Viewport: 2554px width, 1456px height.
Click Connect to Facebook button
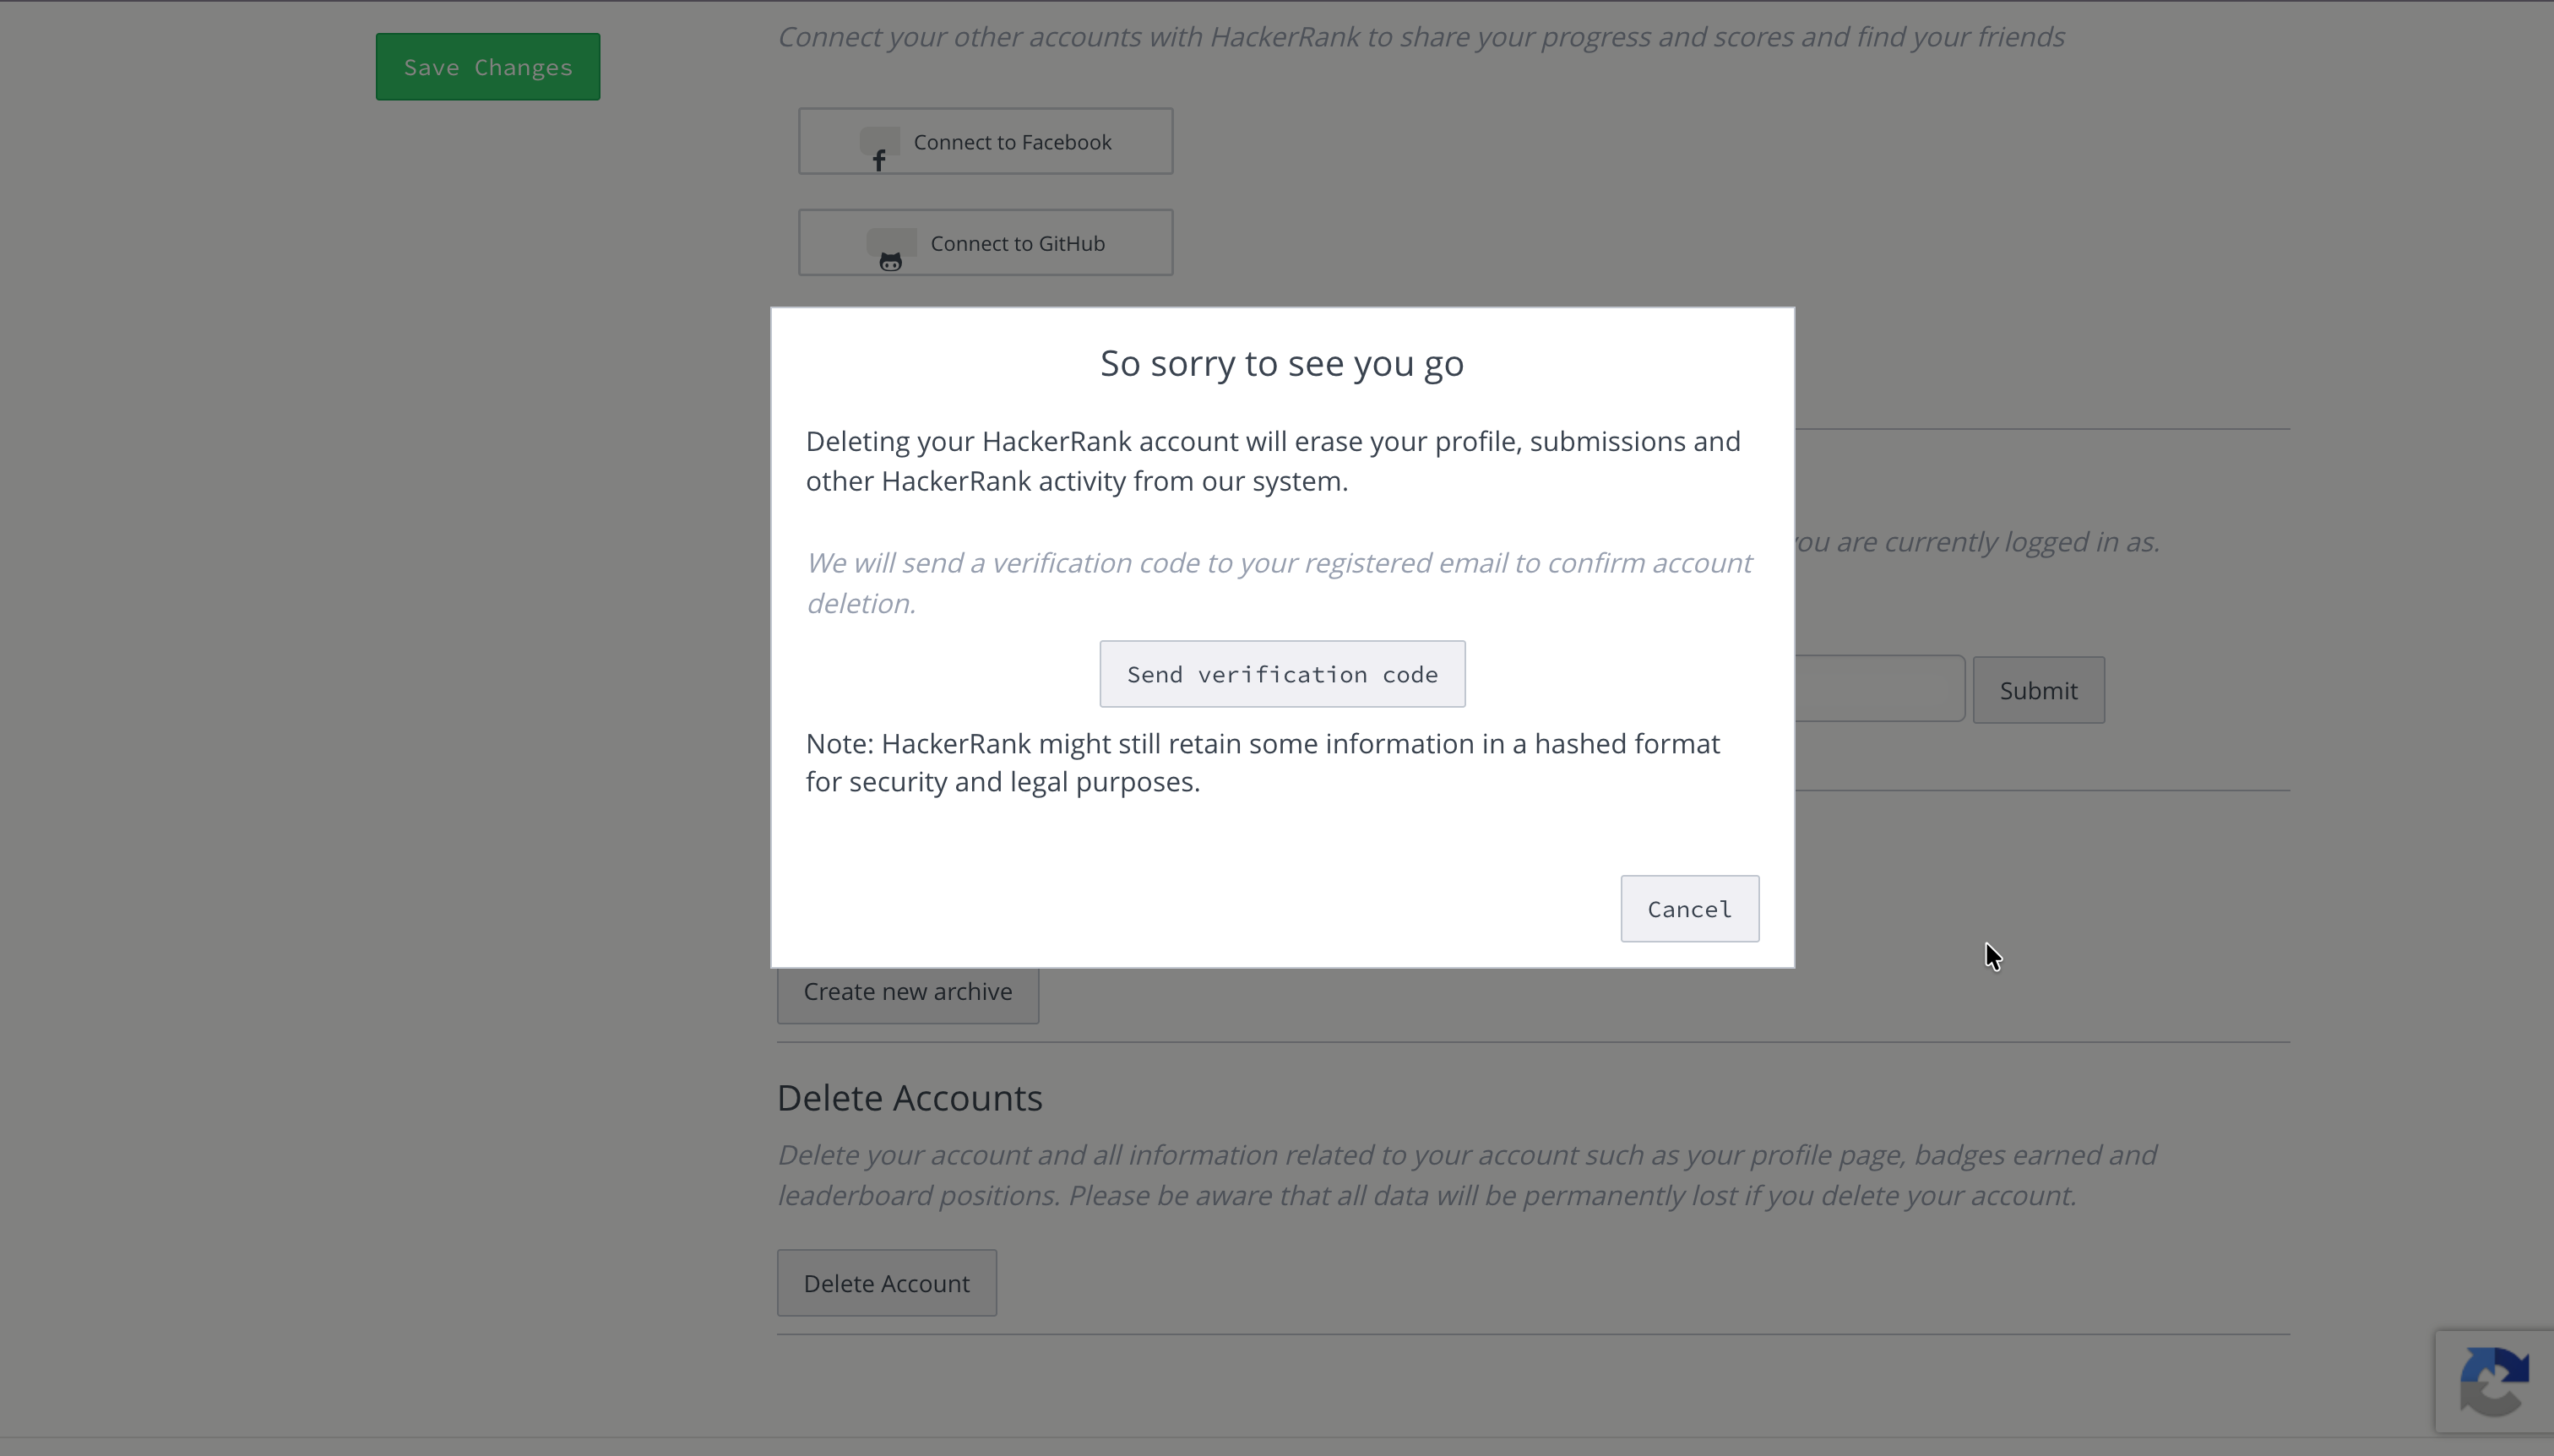(x=985, y=141)
